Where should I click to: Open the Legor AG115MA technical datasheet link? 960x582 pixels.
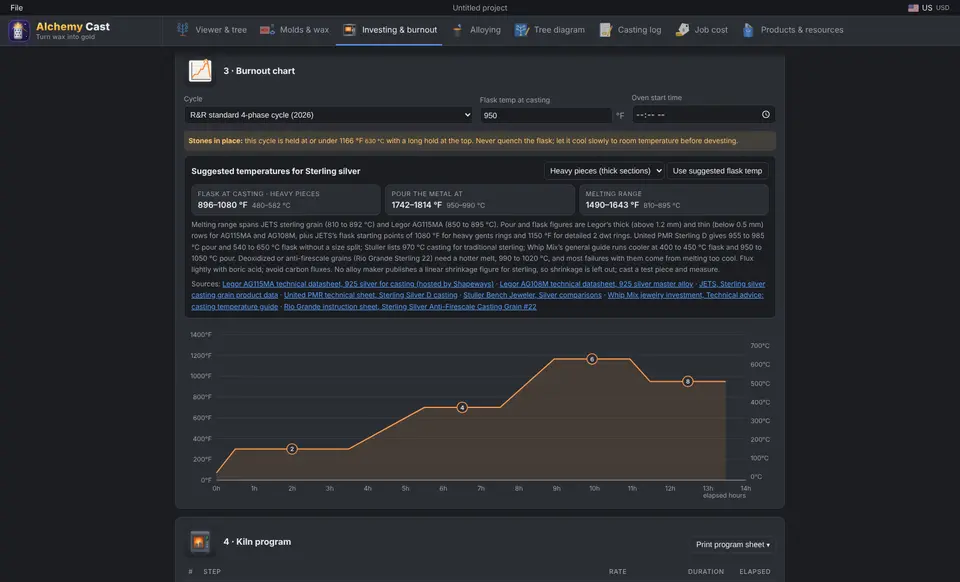coord(358,284)
